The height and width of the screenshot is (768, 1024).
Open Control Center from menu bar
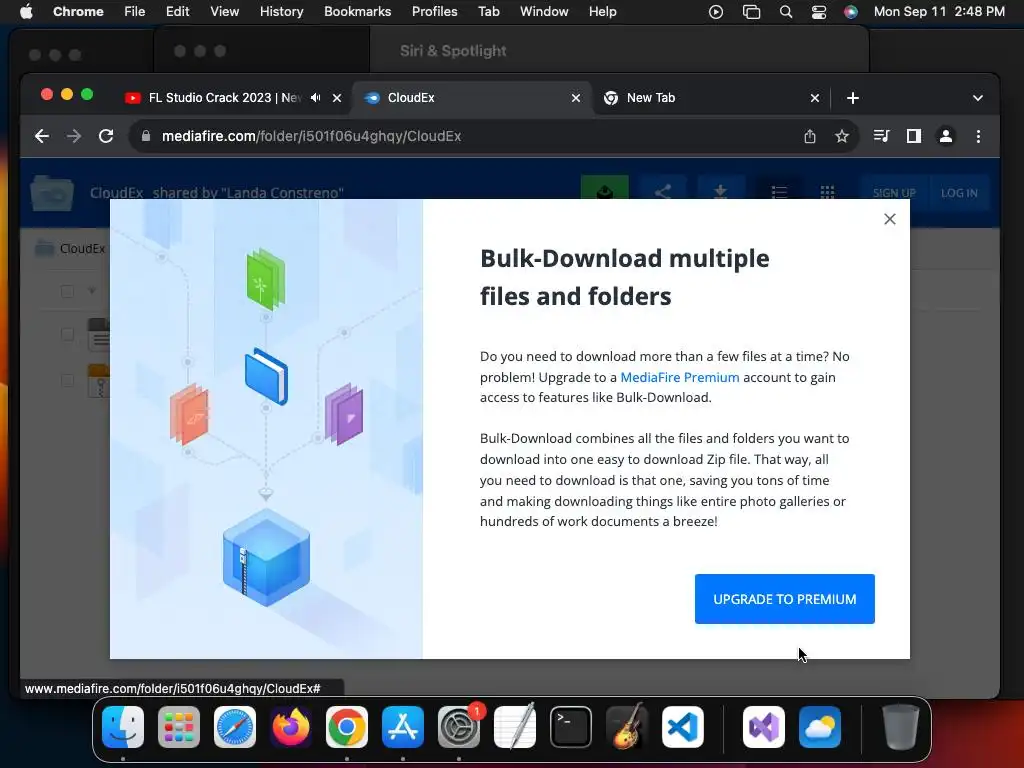818,12
